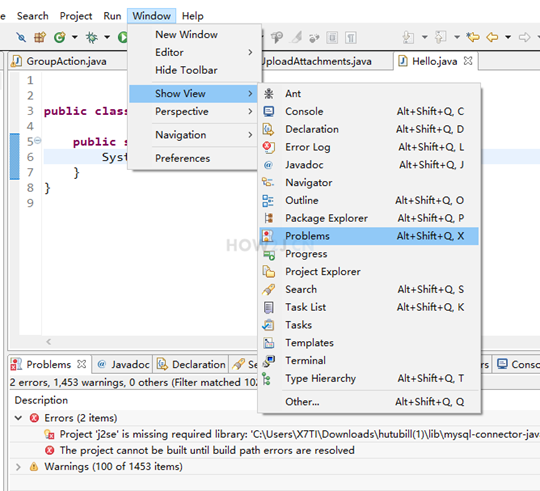Collapse the Errors (2 items) group
Image resolution: width=540 pixels, height=491 pixels.
point(18,418)
